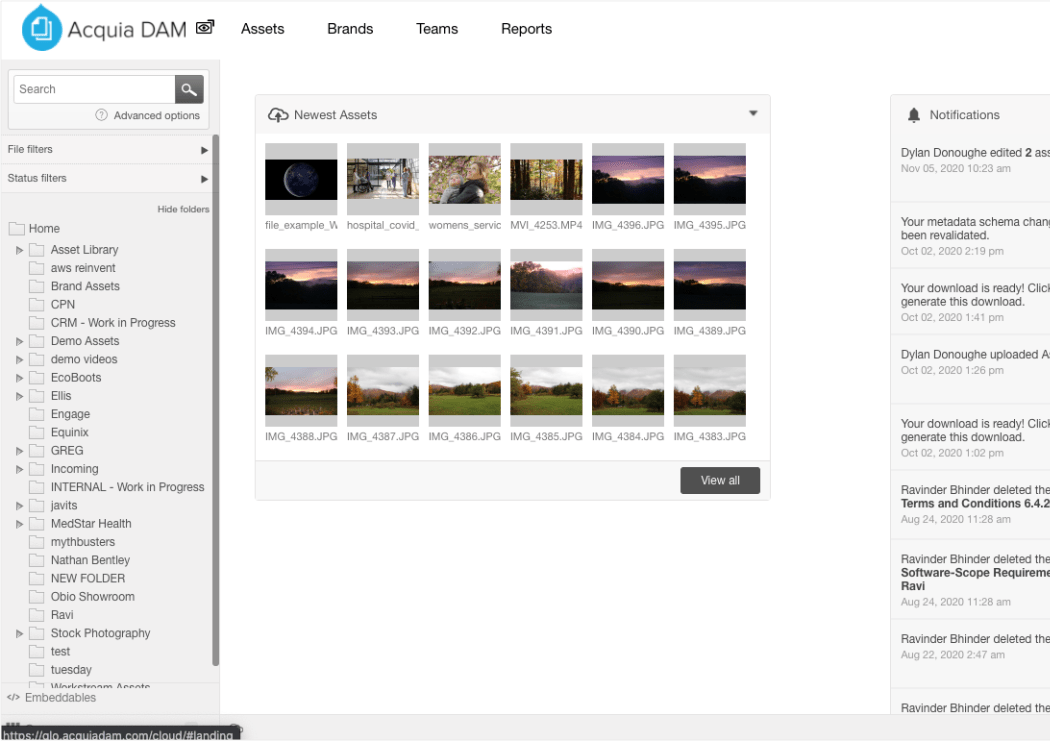Open the Newest Assets panel dropdown

753,114
